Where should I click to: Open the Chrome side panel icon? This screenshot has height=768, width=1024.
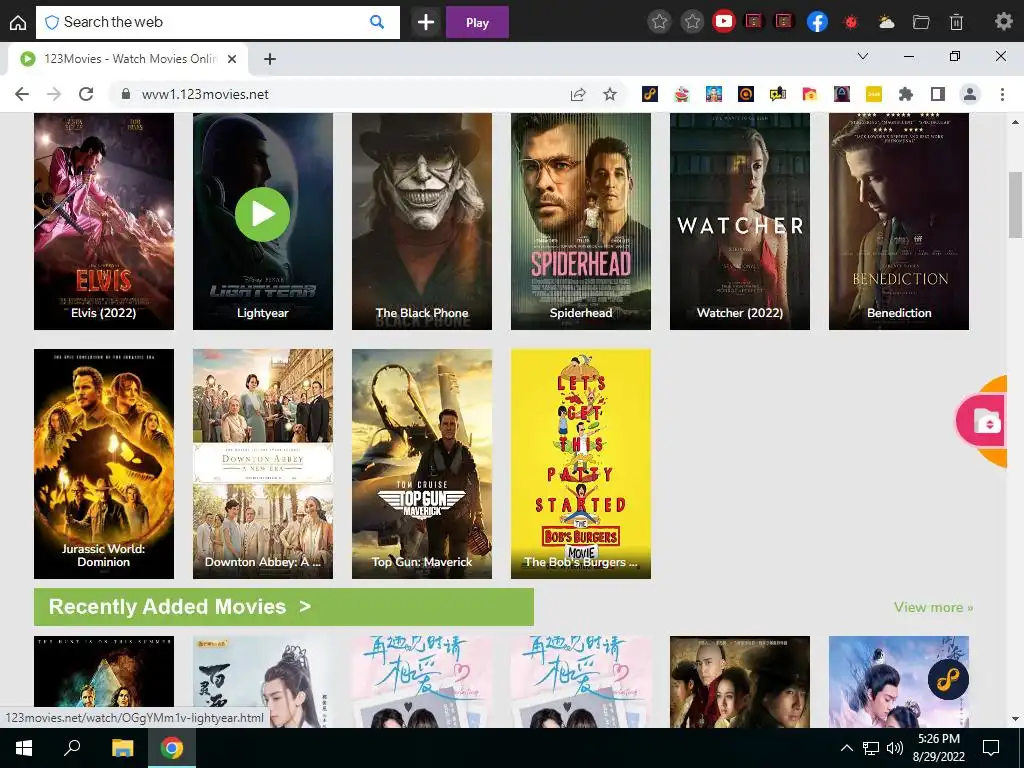938,95
